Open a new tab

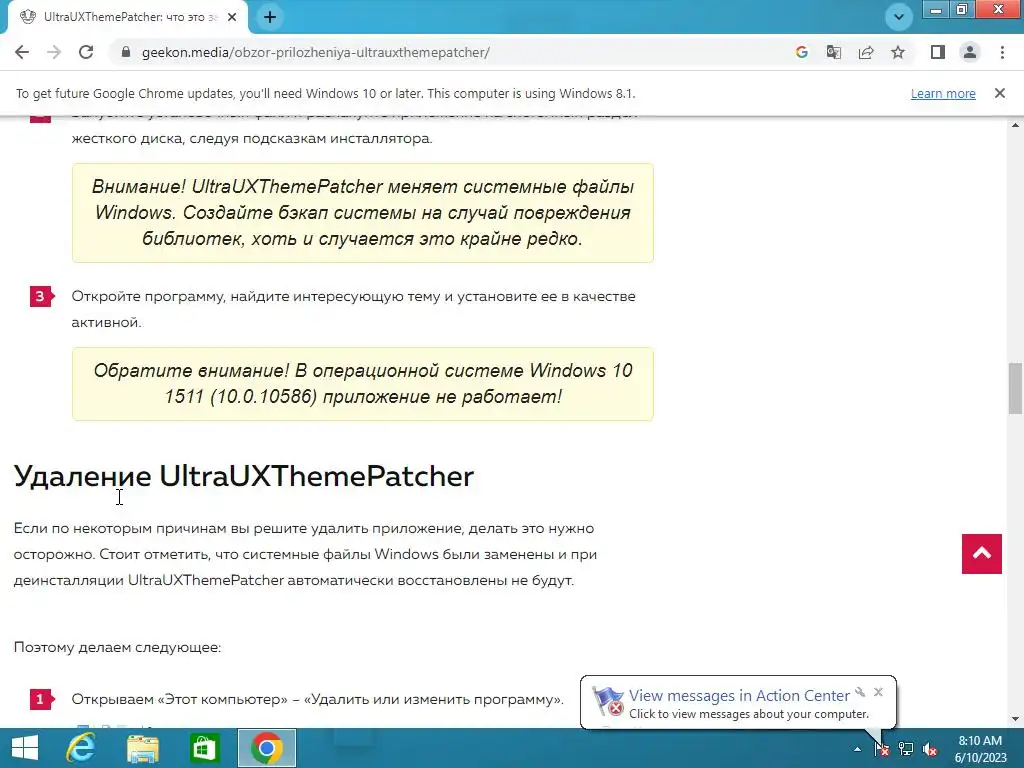[x=270, y=18]
